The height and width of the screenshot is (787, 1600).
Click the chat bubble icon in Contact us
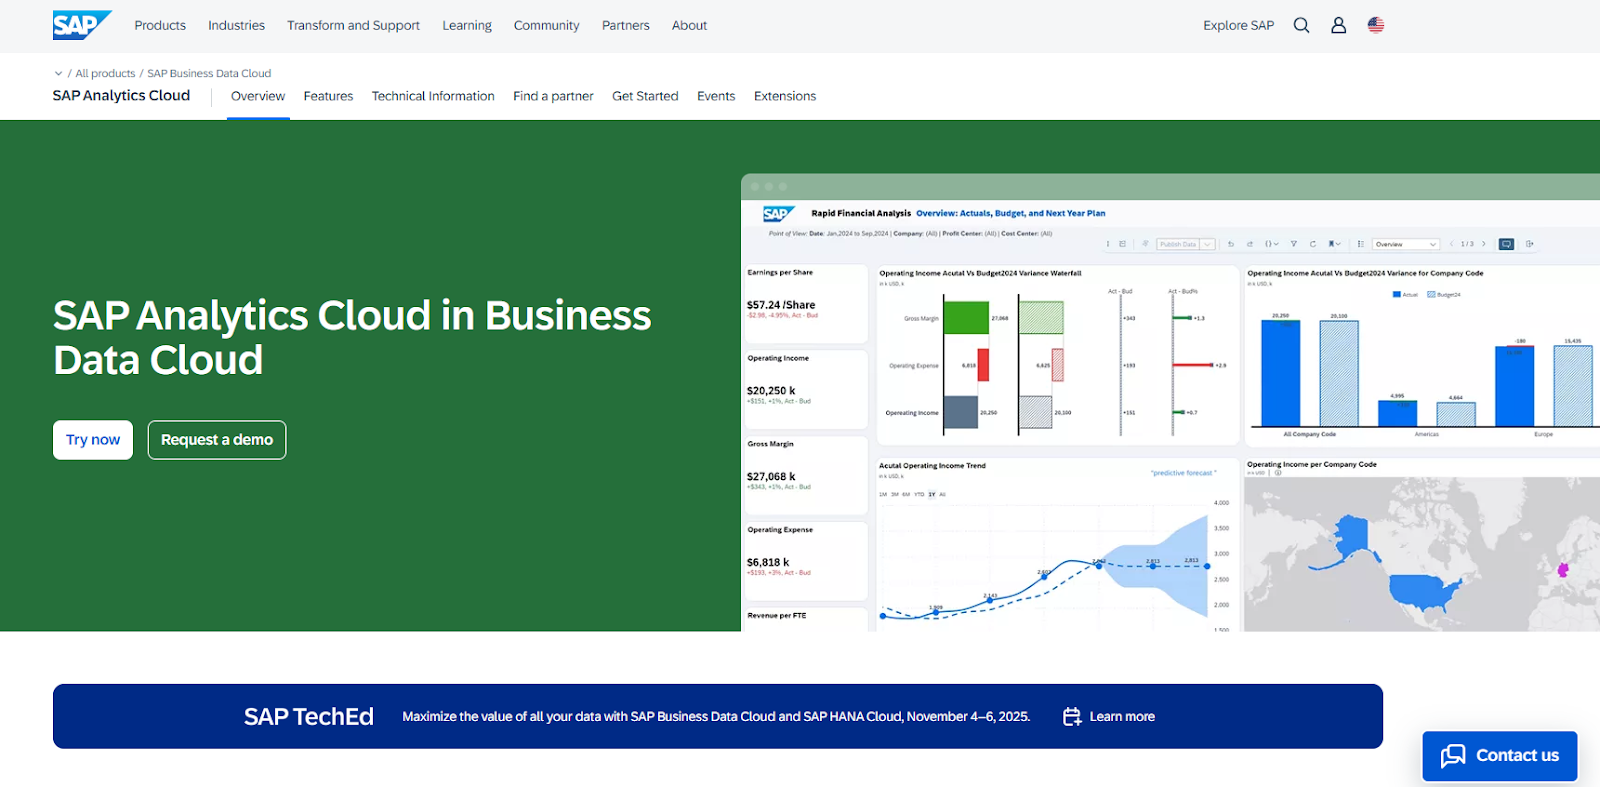coord(1453,756)
